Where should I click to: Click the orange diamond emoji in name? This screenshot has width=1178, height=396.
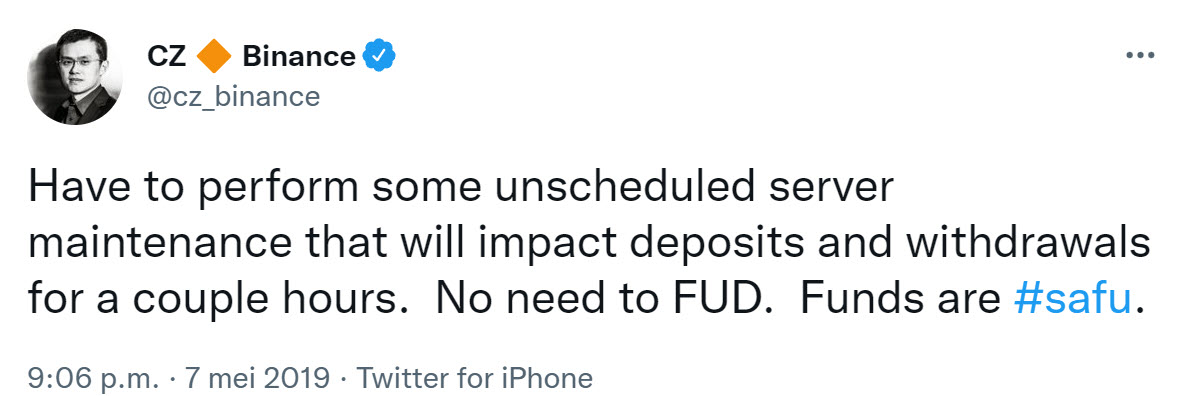pyautogui.click(x=214, y=57)
